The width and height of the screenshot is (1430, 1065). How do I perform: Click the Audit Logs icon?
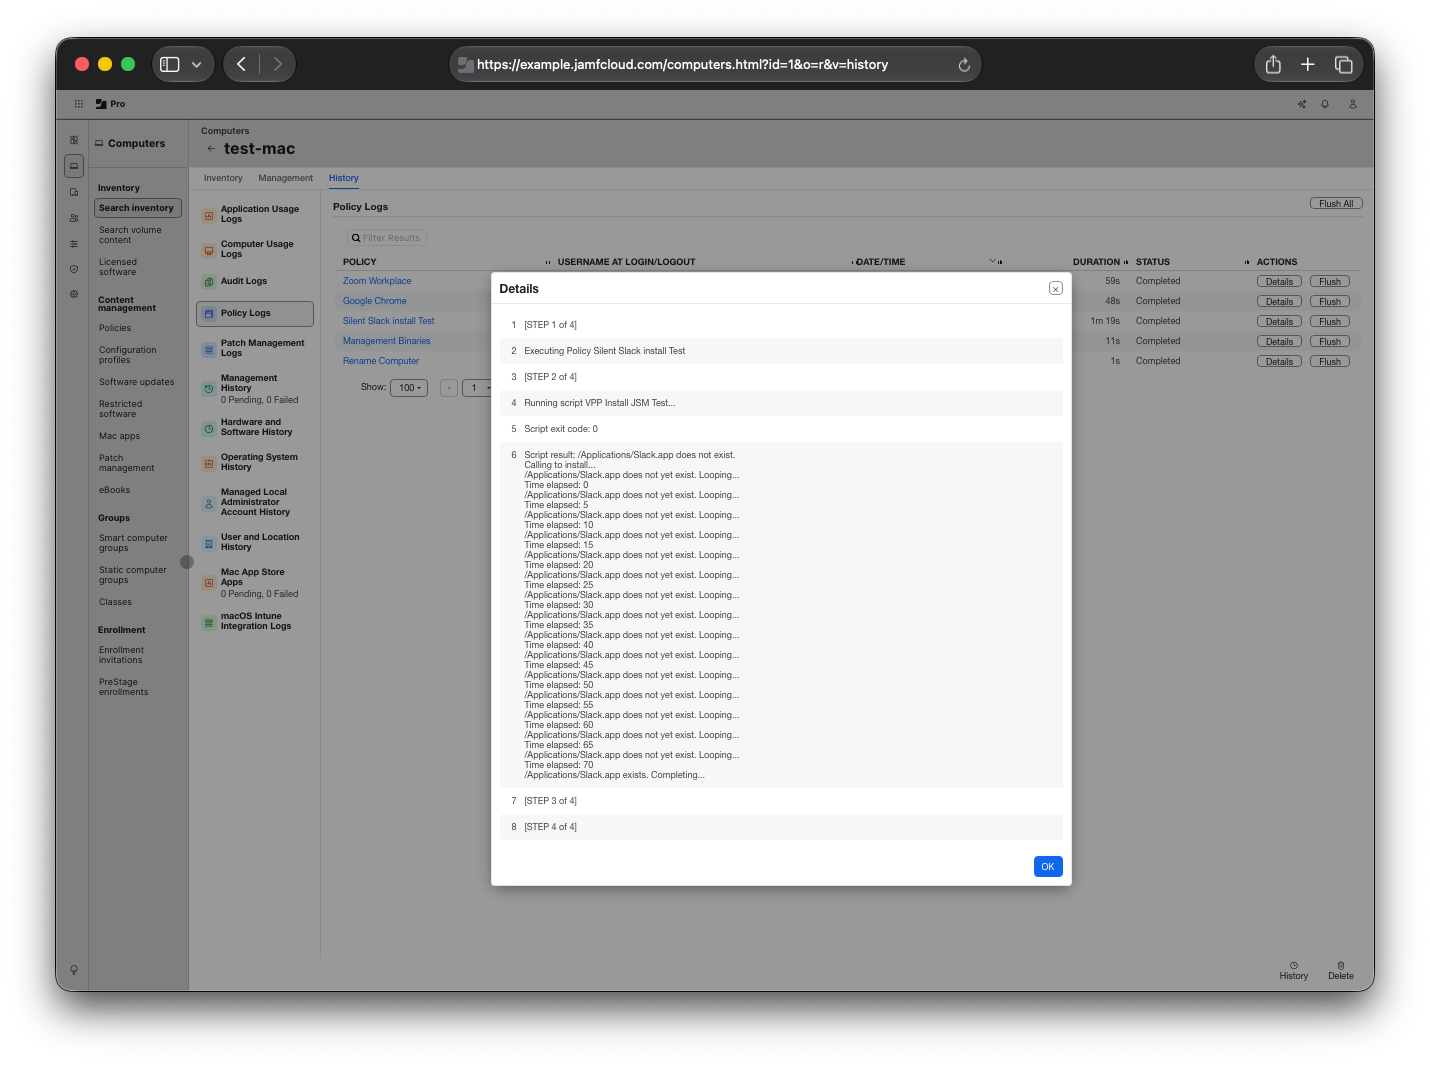[x=209, y=282]
